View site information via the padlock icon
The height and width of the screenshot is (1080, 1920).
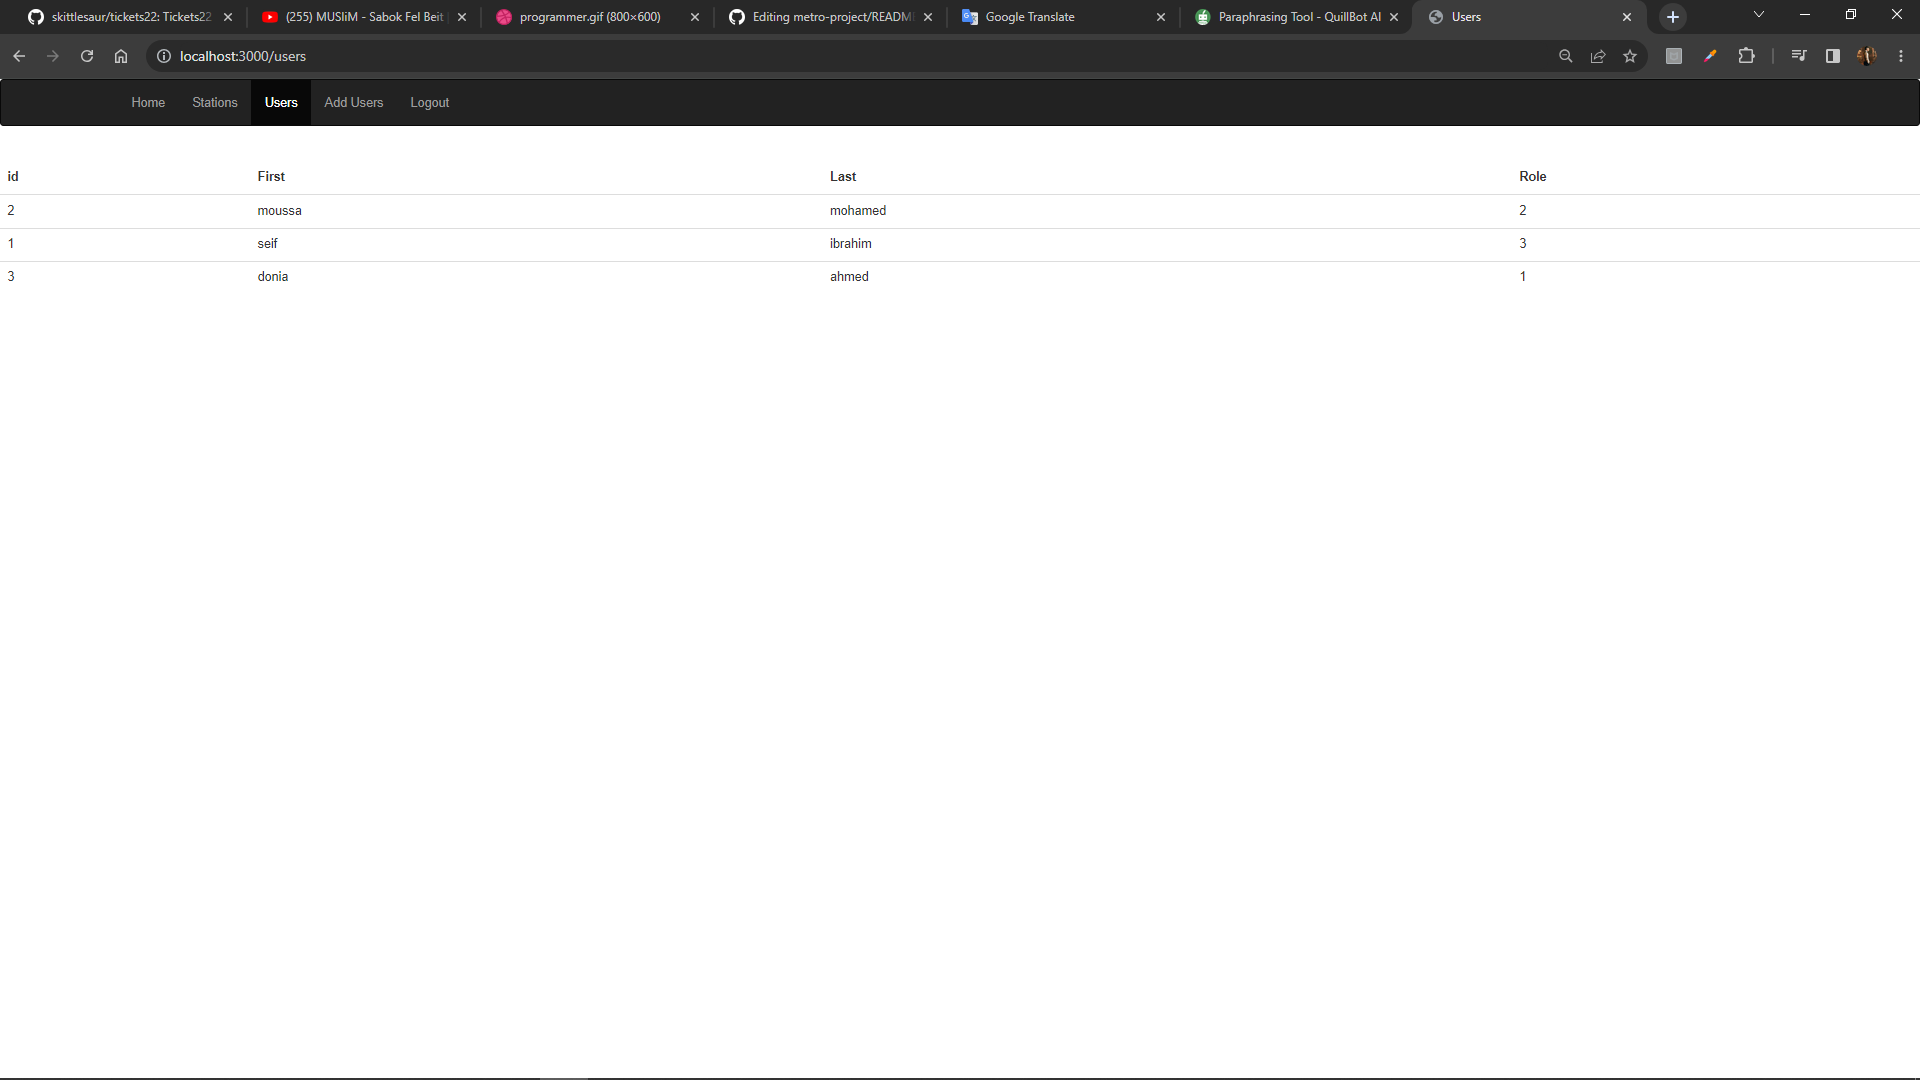click(x=164, y=56)
